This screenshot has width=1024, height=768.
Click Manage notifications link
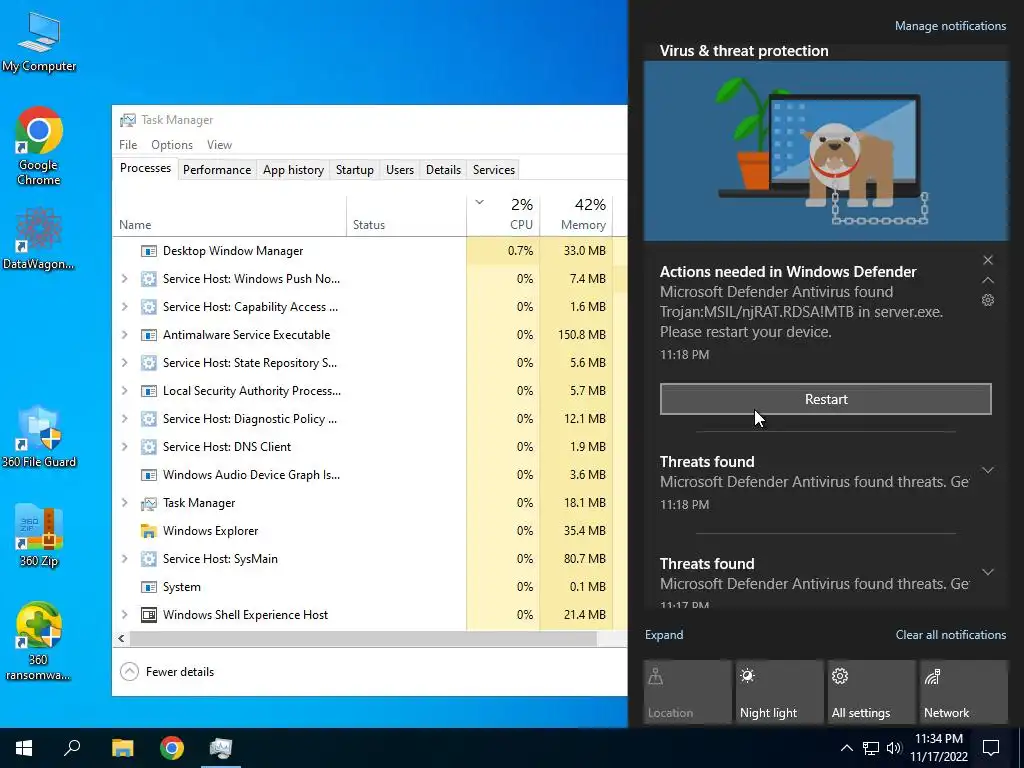(950, 26)
